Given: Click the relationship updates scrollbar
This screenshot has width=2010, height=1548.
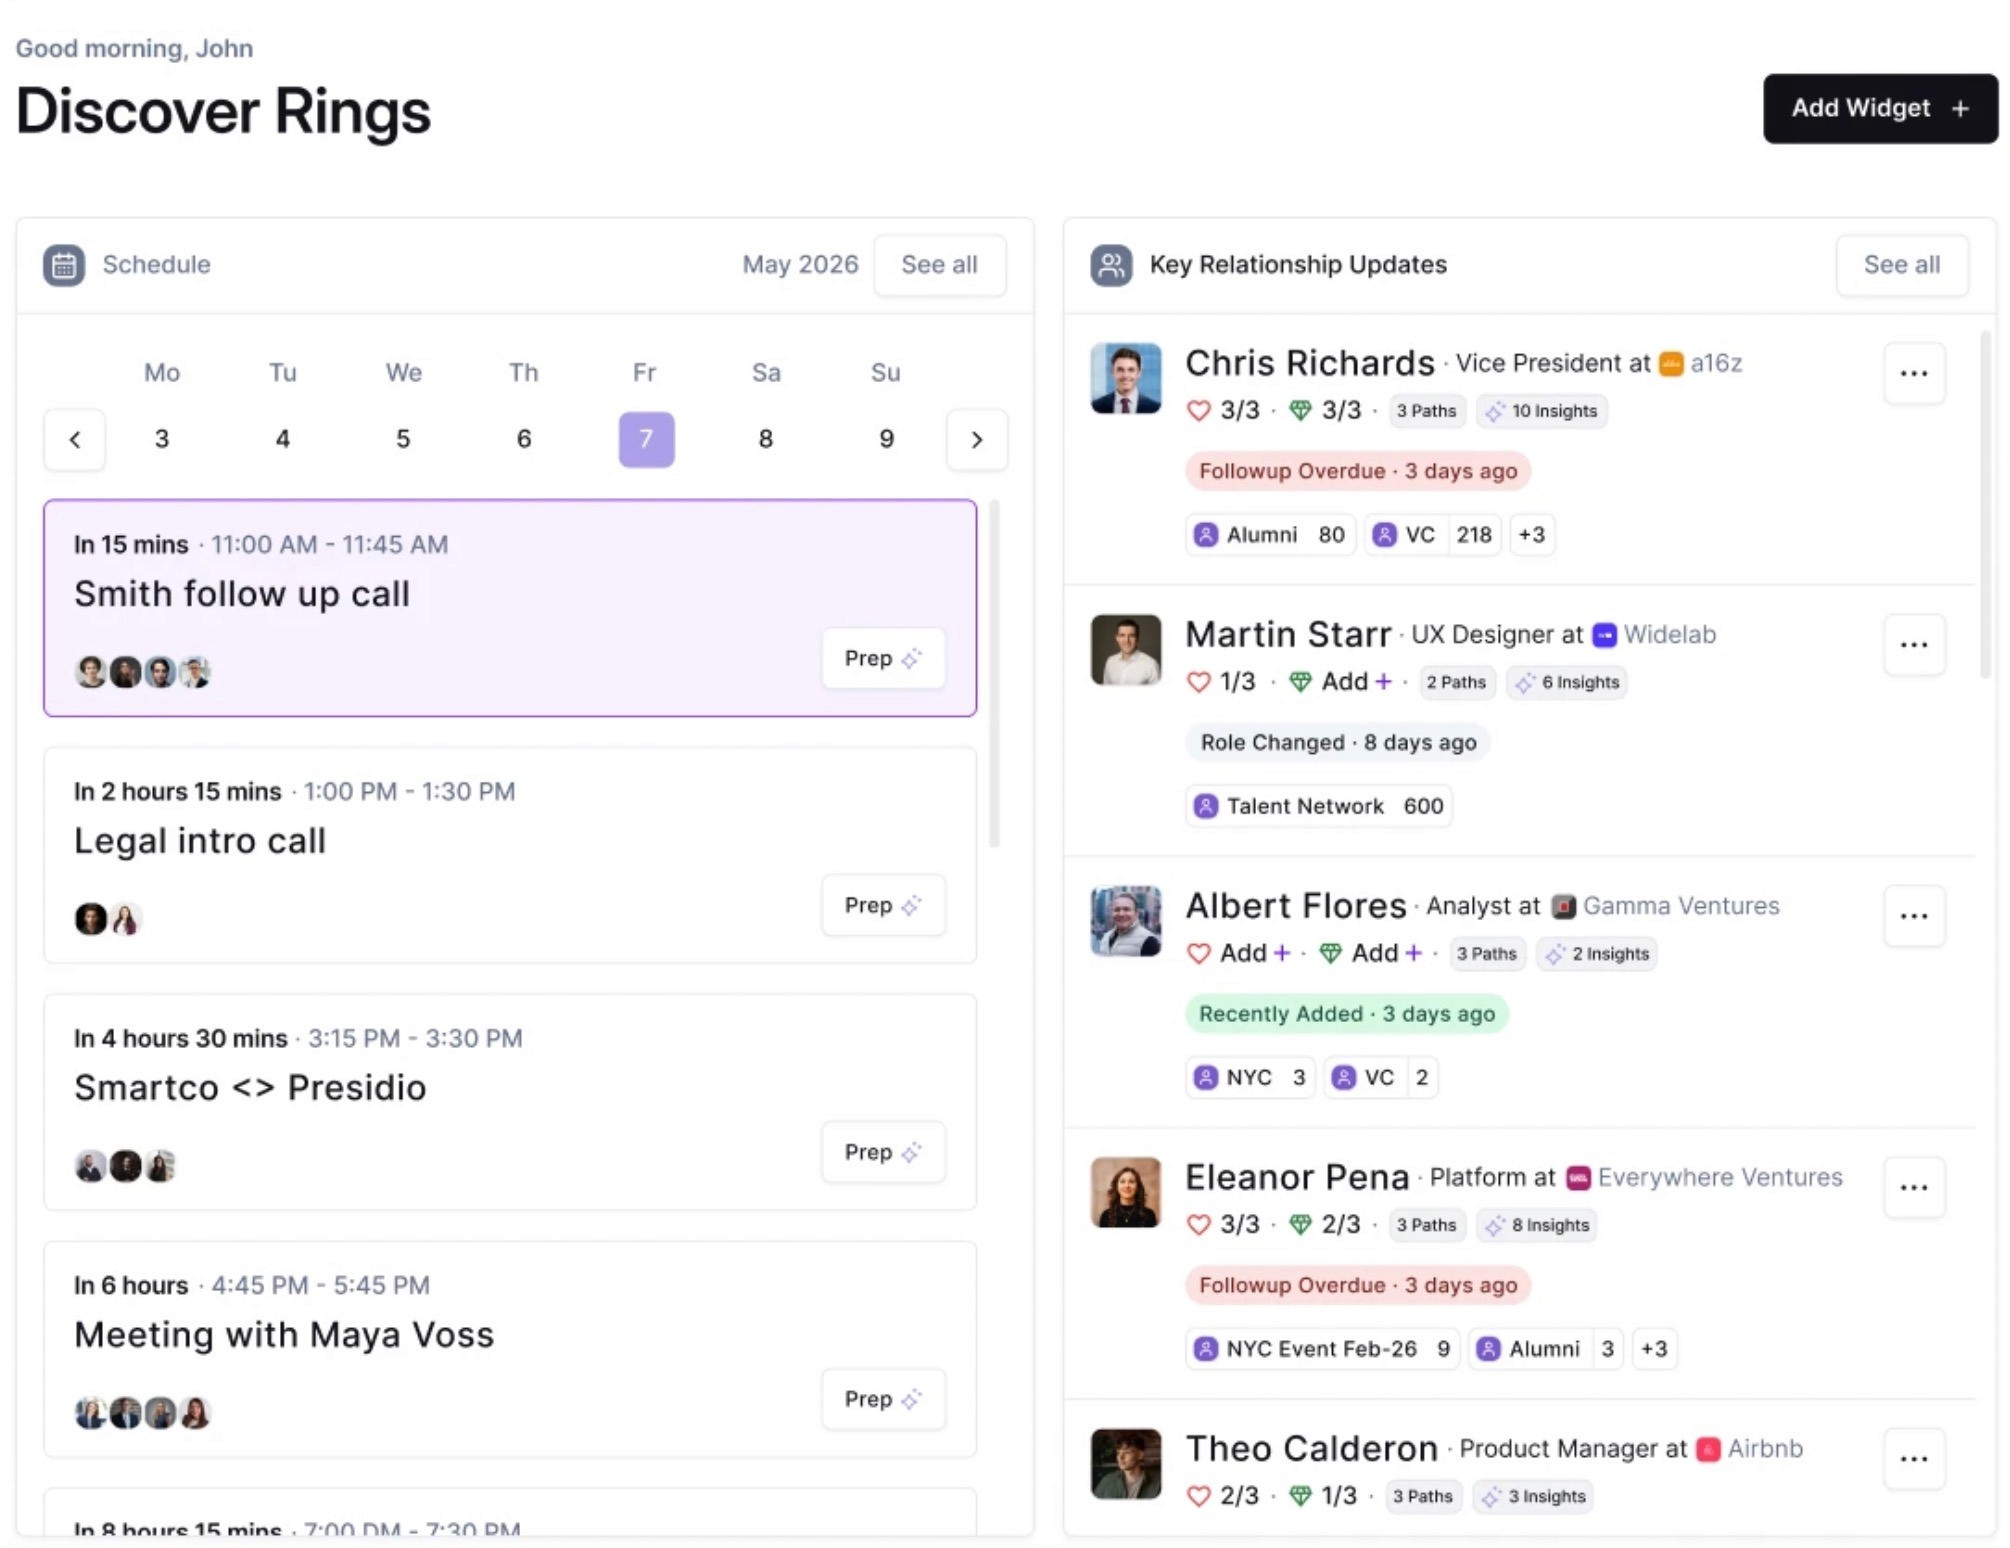Looking at the screenshot, I should point(1986,505).
